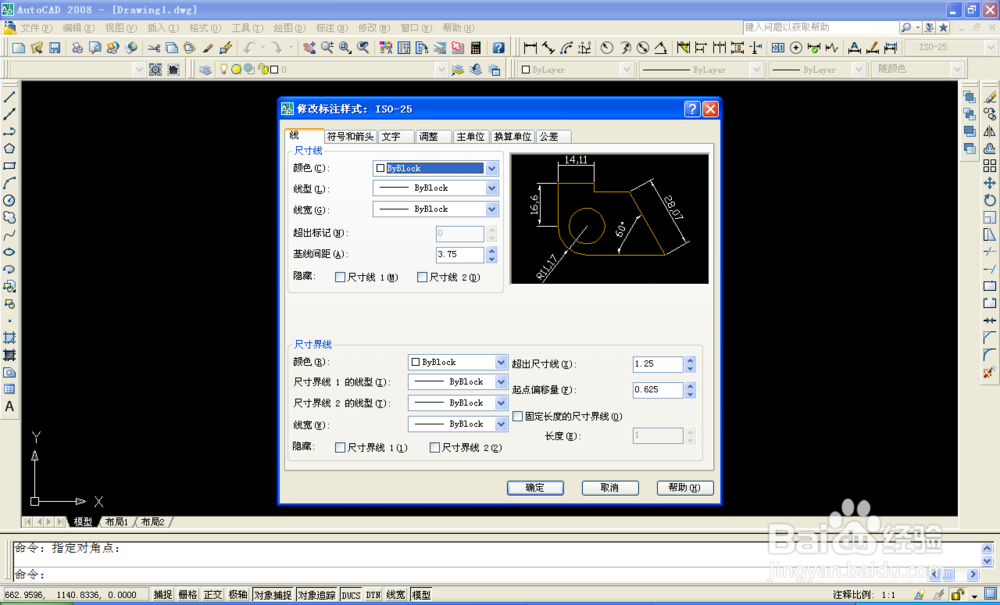Select the Multiline Text A tool
Screen dimensions: 1000x605
click(x=10, y=406)
